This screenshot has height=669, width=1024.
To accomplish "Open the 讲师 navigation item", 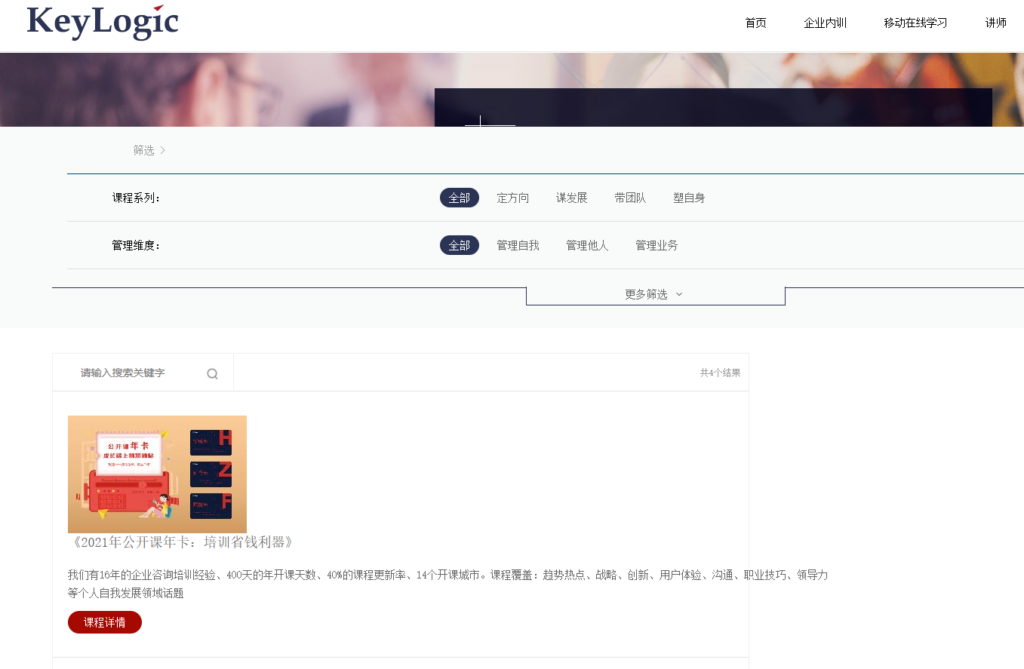I will (x=995, y=23).
